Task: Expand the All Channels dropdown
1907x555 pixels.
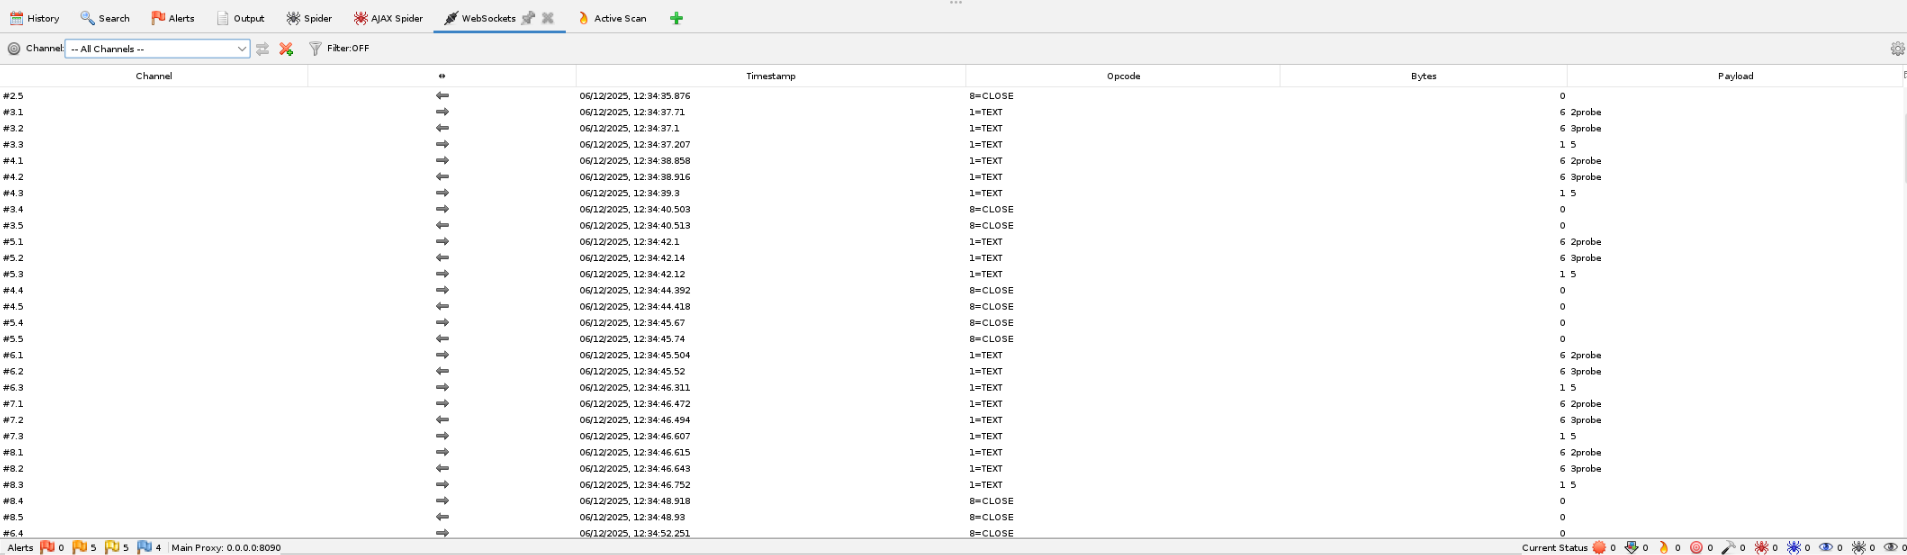Action: pos(157,48)
